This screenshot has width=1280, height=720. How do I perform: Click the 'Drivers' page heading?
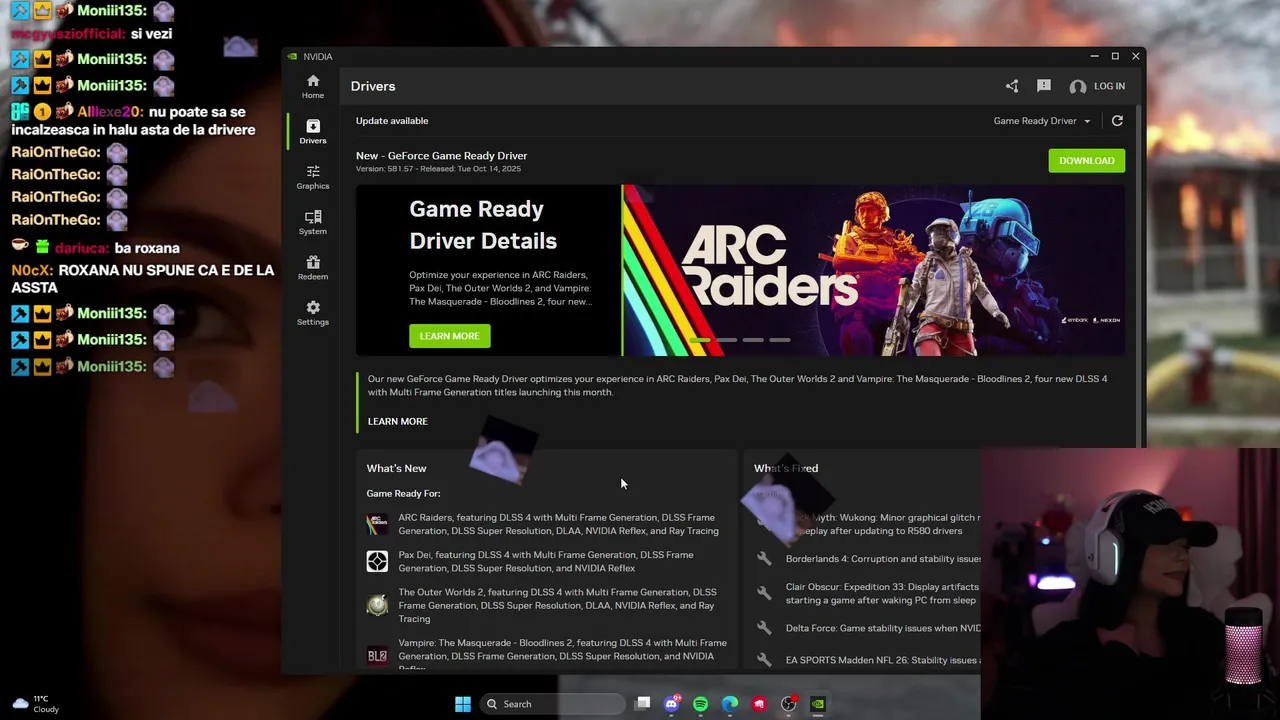[373, 86]
